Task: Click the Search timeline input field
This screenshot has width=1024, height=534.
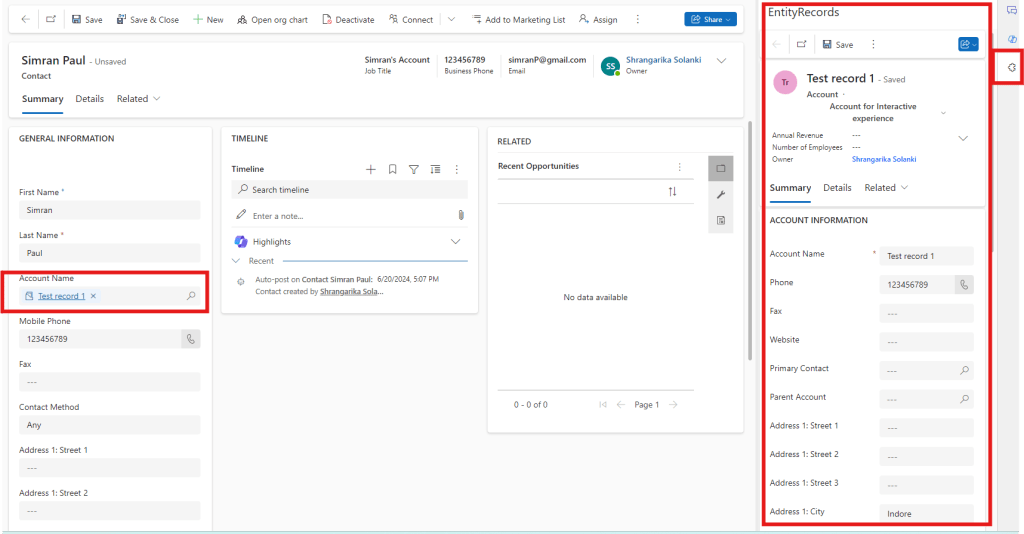Action: click(x=350, y=189)
